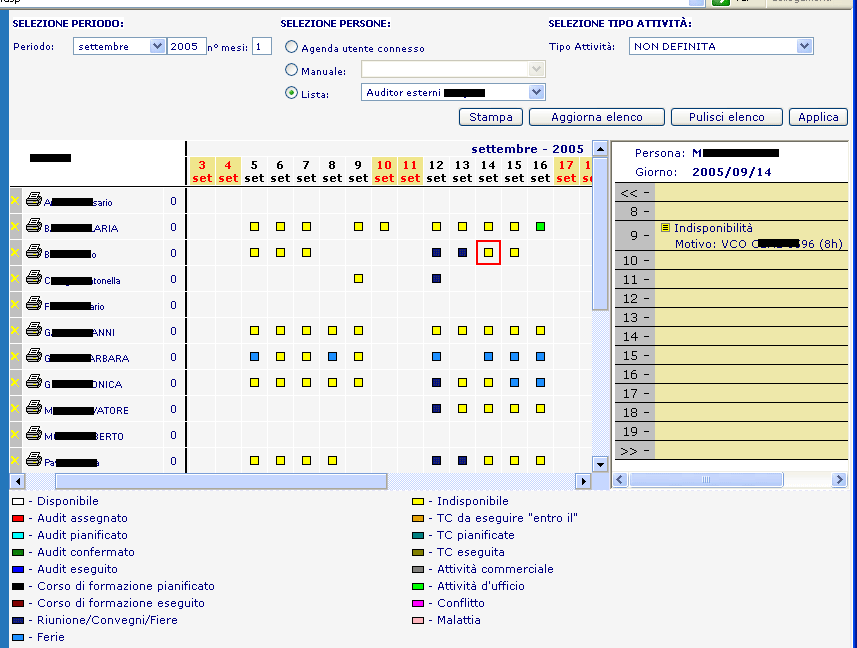857x648 pixels.
Task: Click the yellow X beside the 'sario' row
Action: coord(15,201)
